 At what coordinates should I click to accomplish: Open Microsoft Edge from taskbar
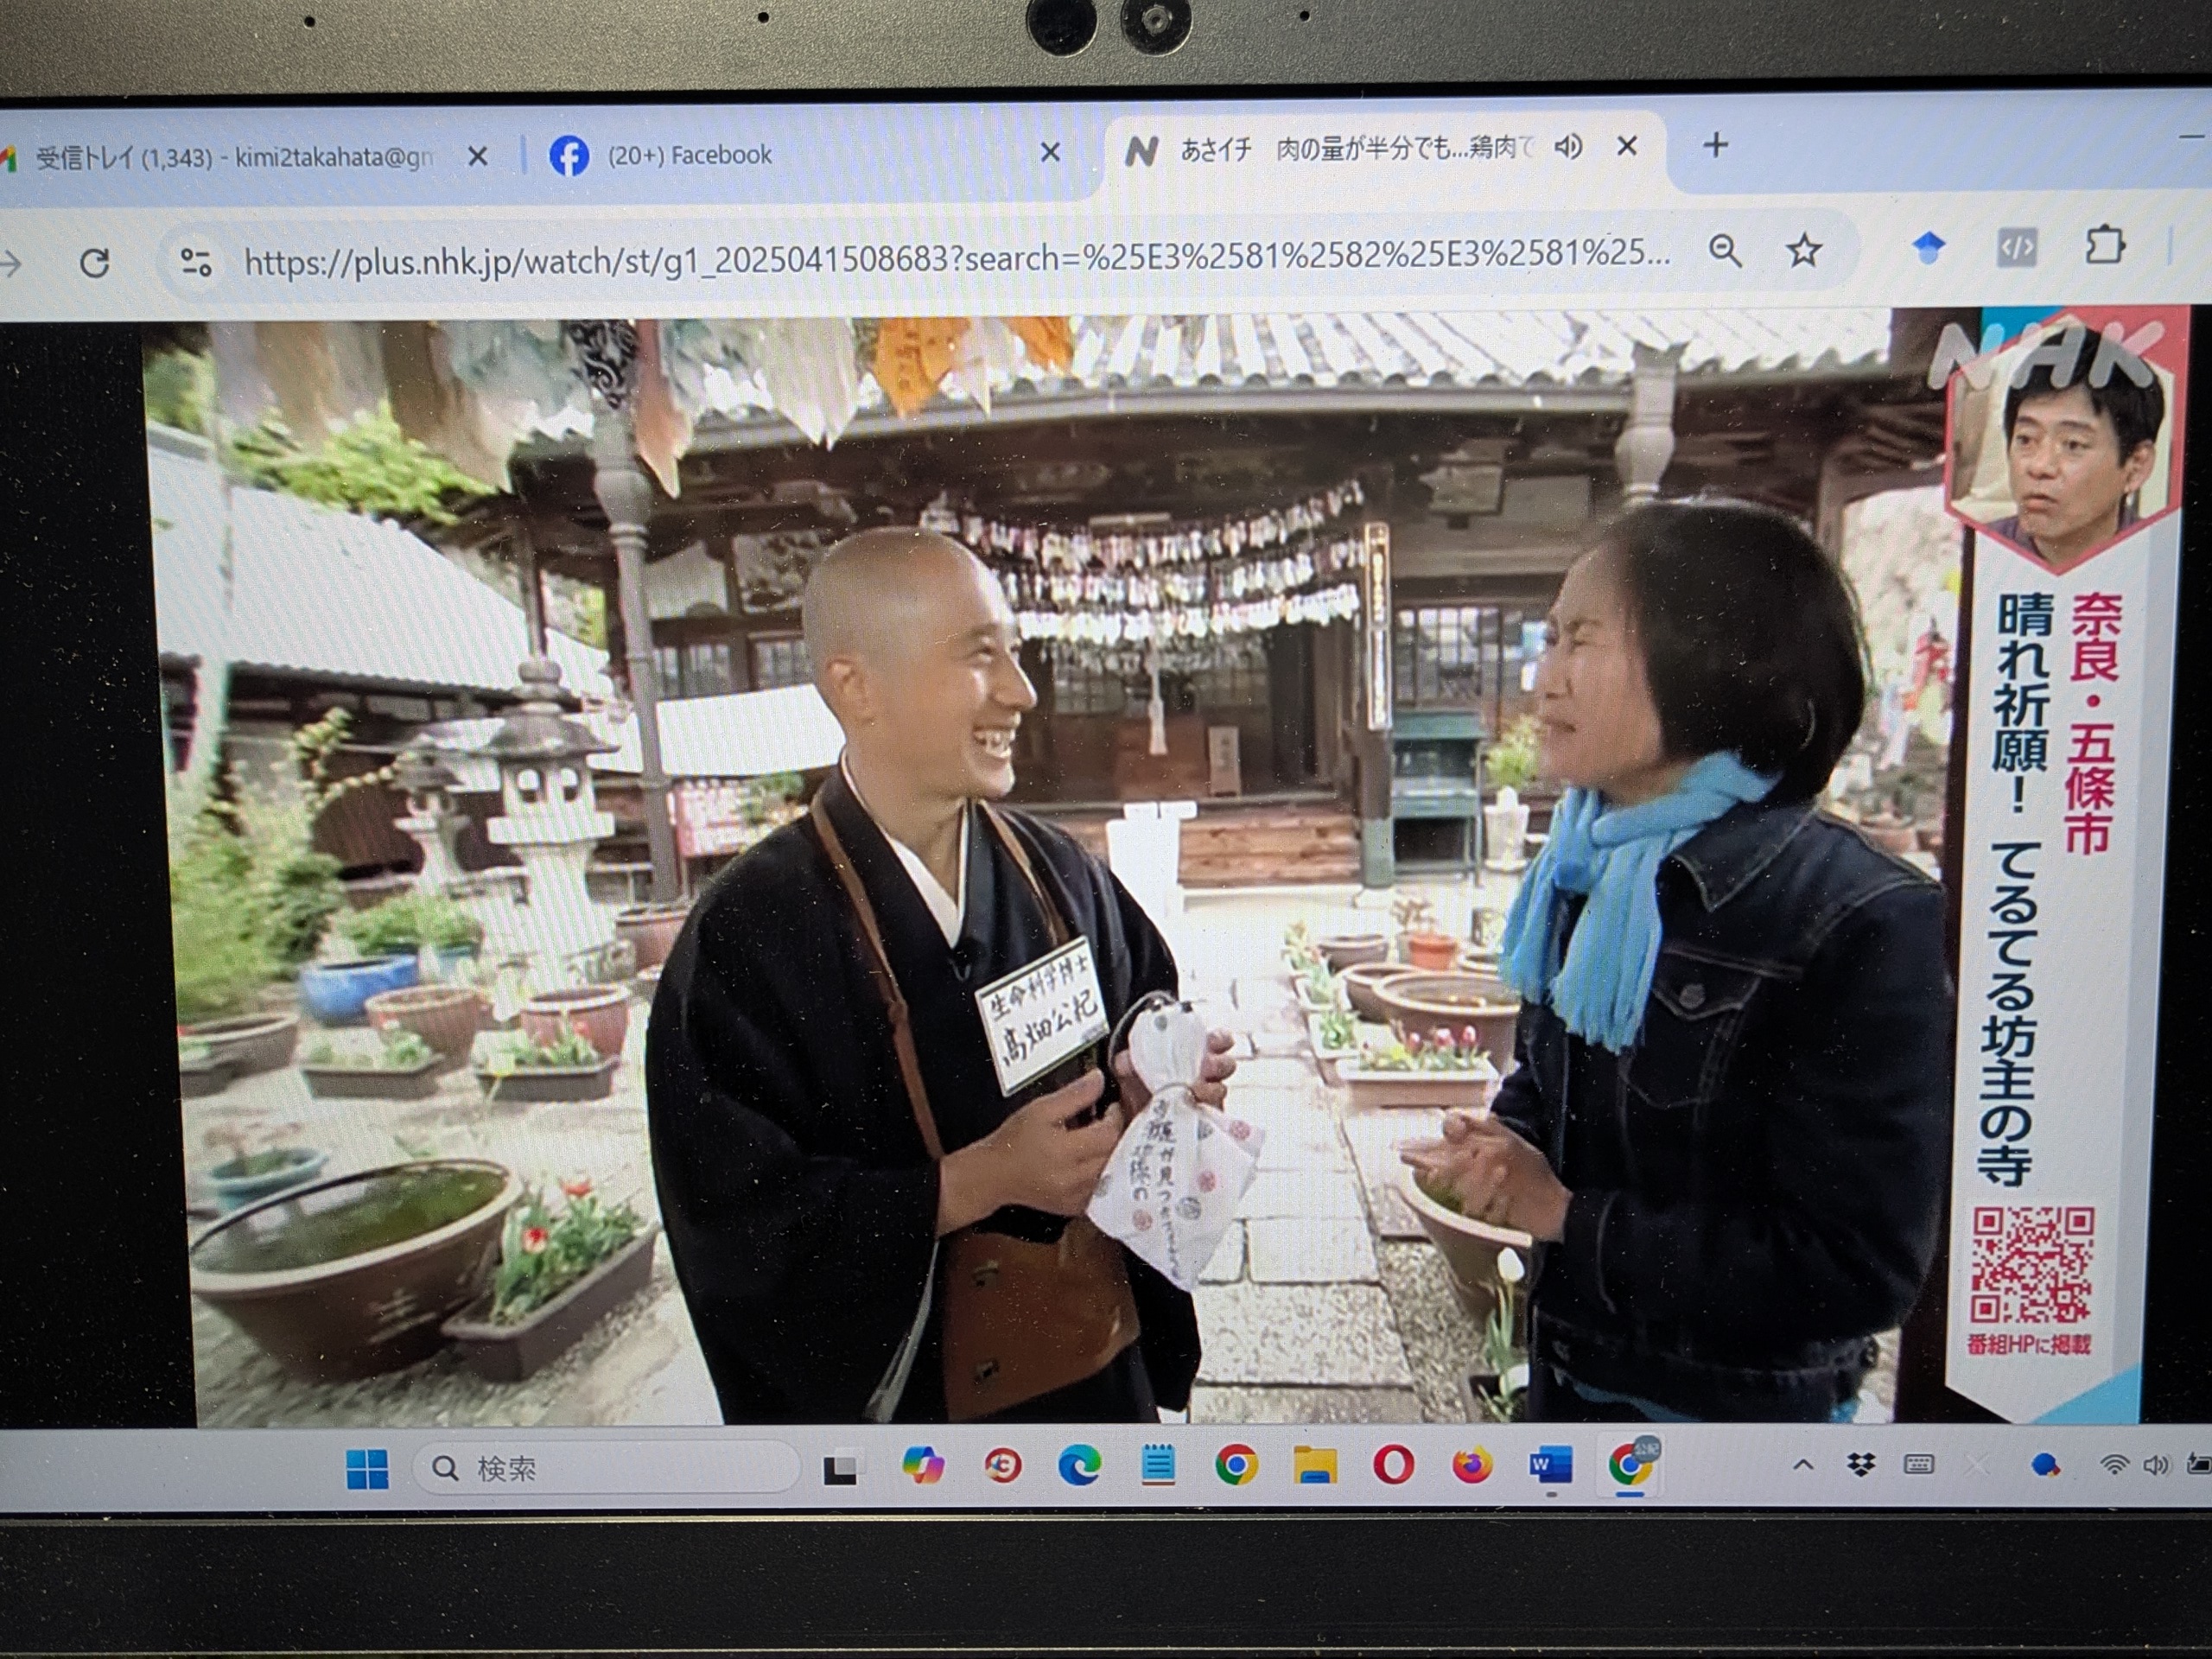click(1080, 1466)
